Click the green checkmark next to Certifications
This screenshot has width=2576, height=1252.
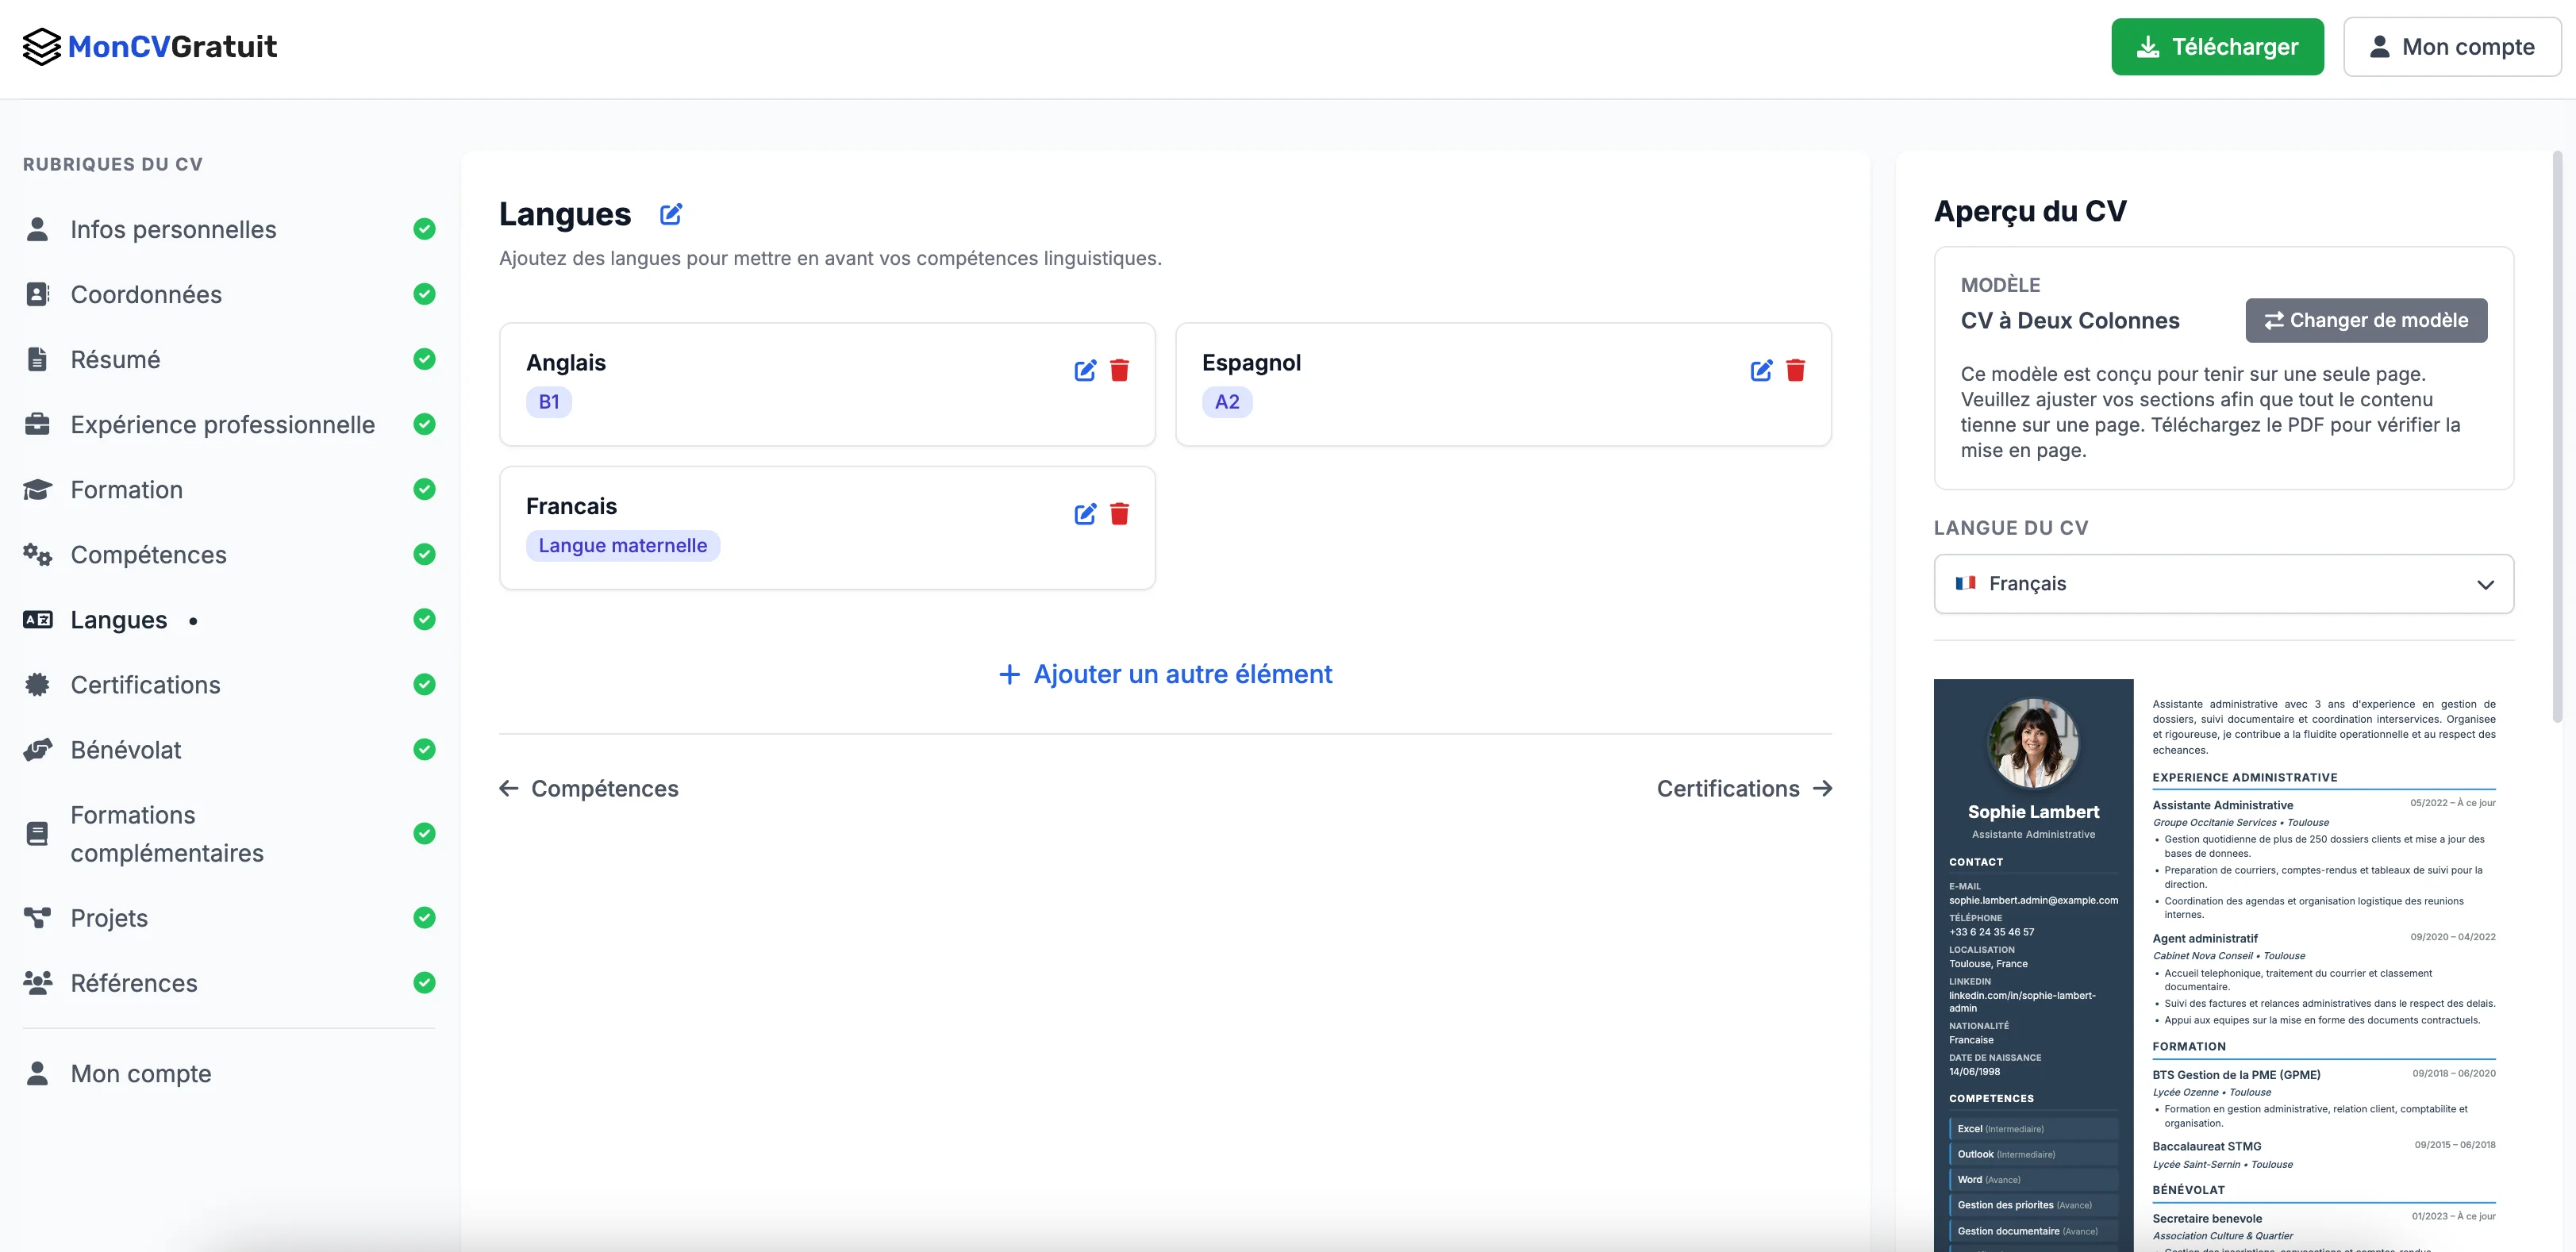pos(425,684)
